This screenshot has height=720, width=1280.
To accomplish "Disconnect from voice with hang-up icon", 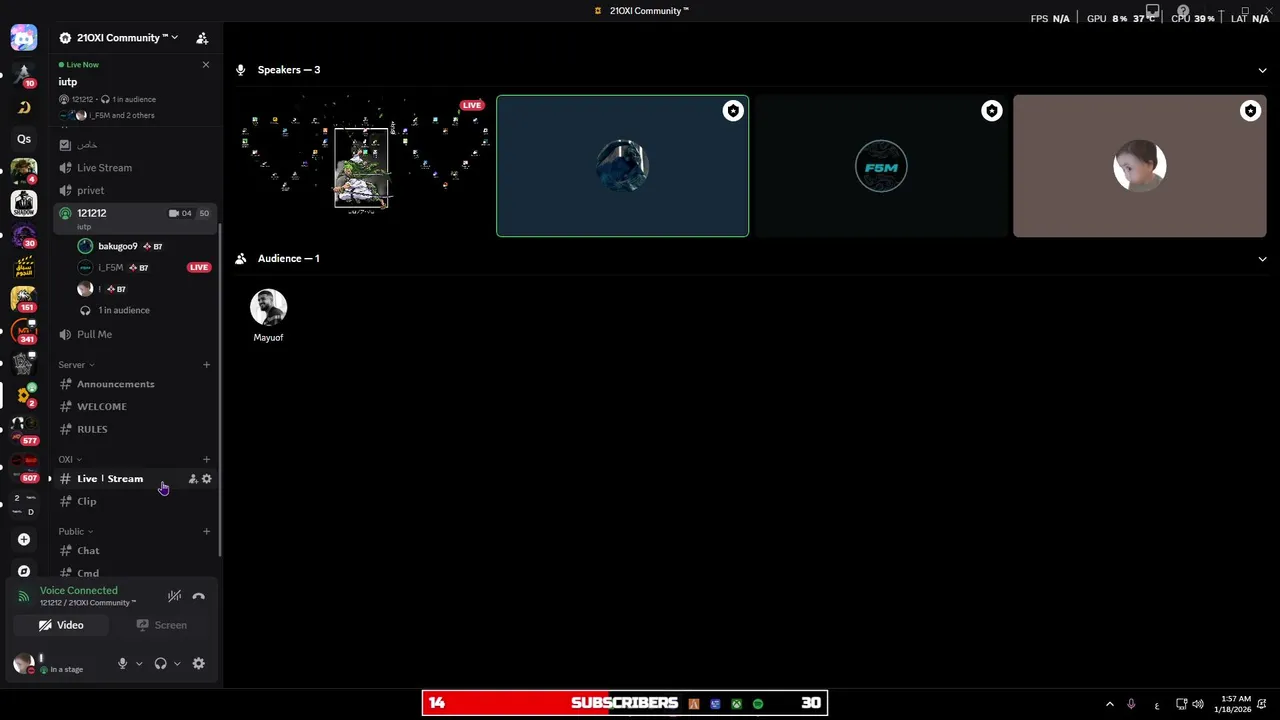I will (198, 596).
